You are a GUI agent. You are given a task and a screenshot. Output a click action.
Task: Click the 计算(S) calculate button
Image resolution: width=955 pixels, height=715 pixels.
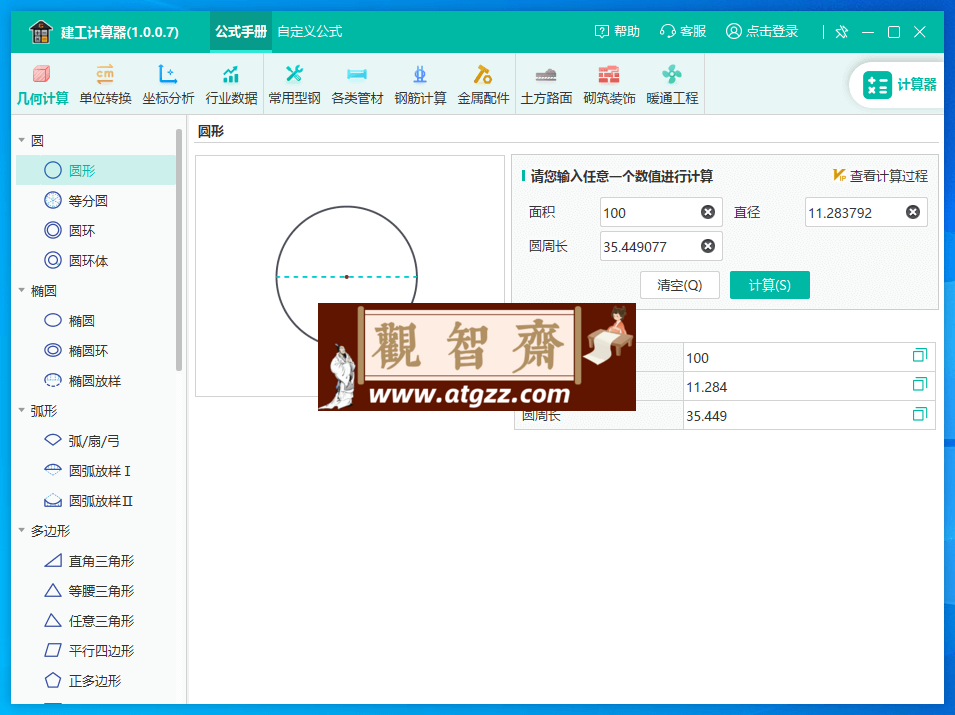pos(770,285)
